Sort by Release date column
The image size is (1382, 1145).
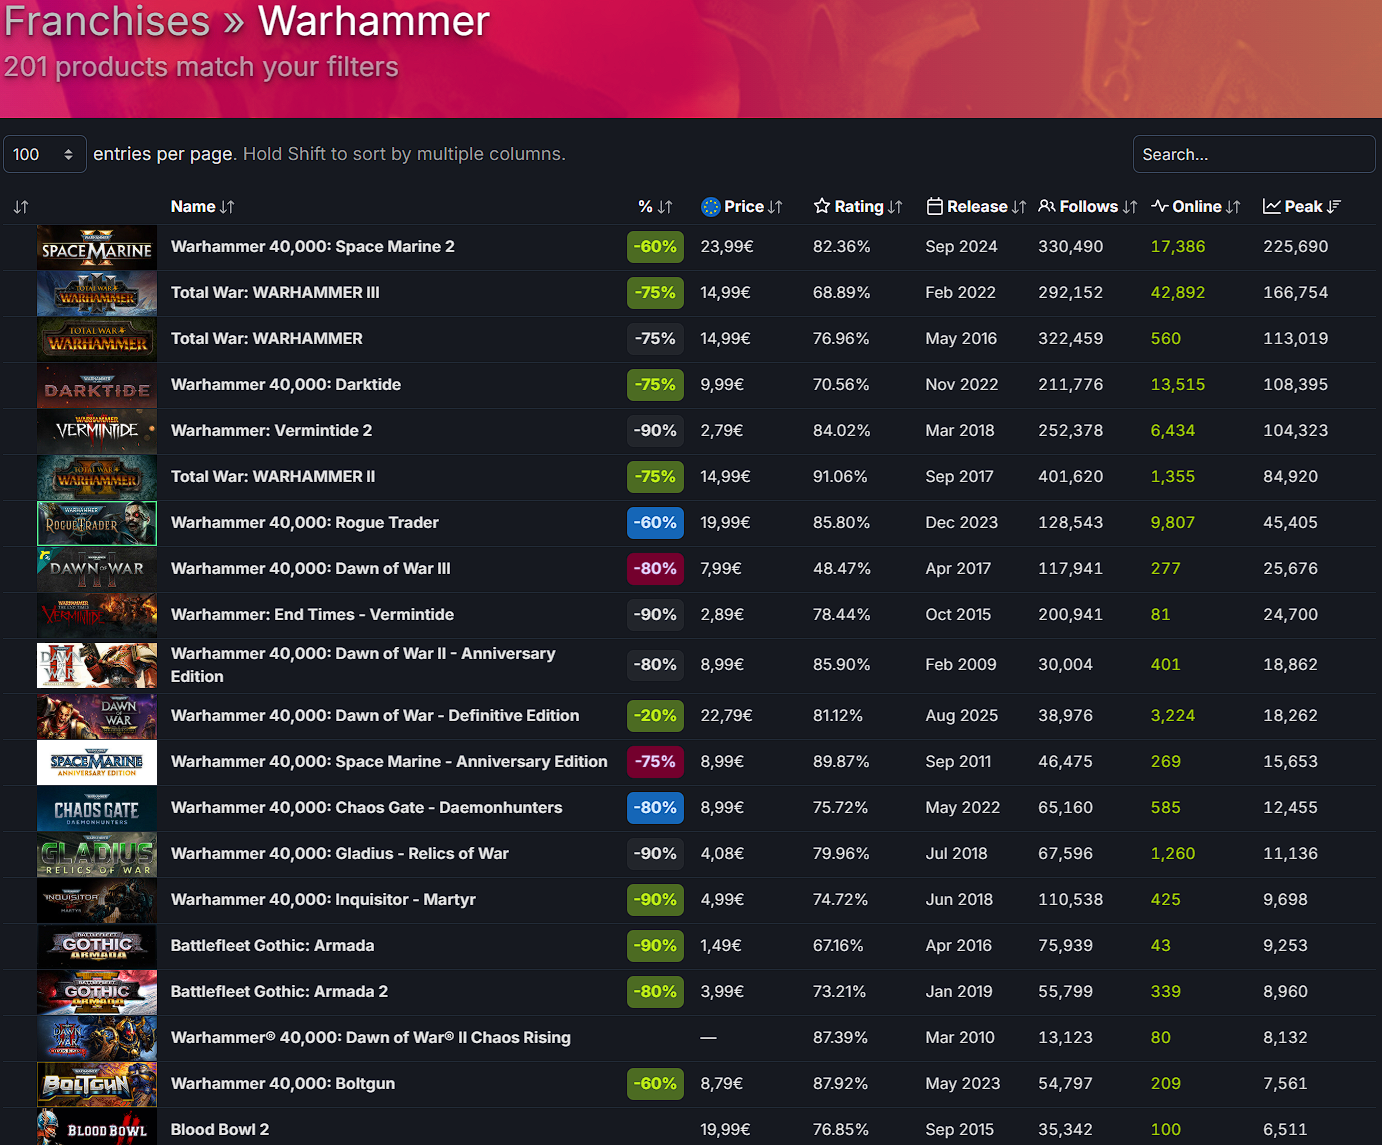976,206
